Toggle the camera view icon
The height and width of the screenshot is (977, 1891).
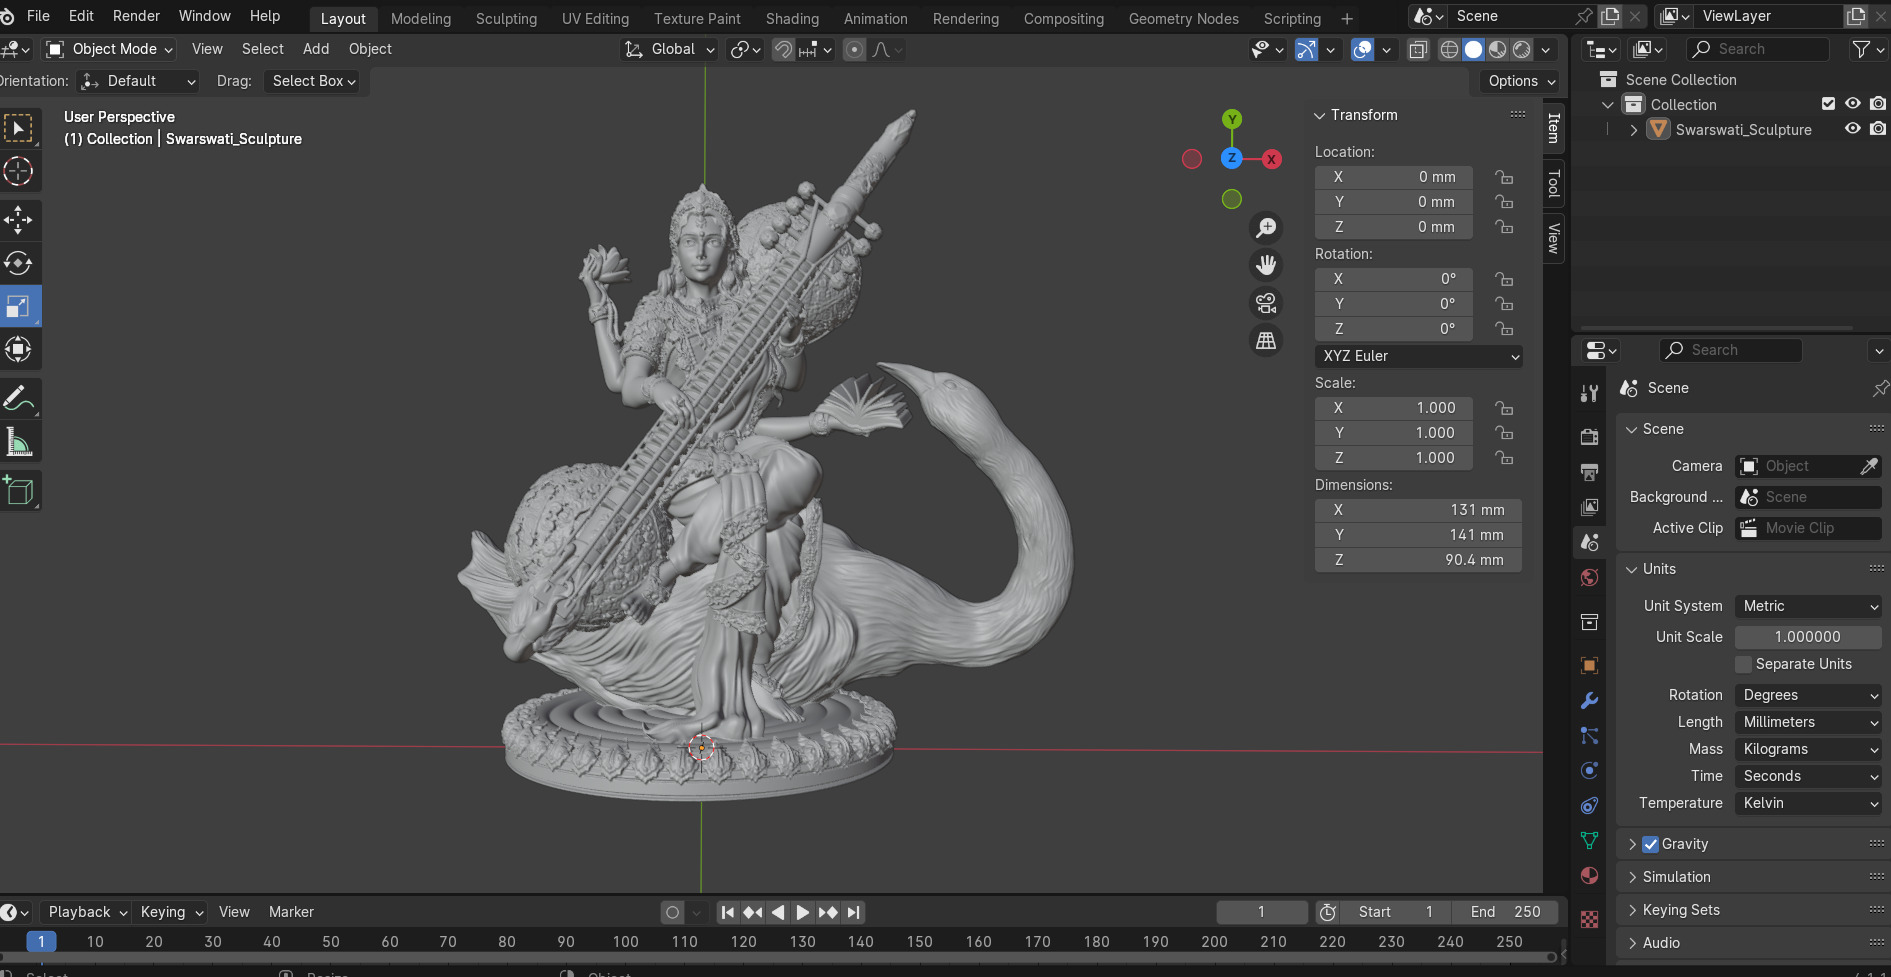point(1266,303)
